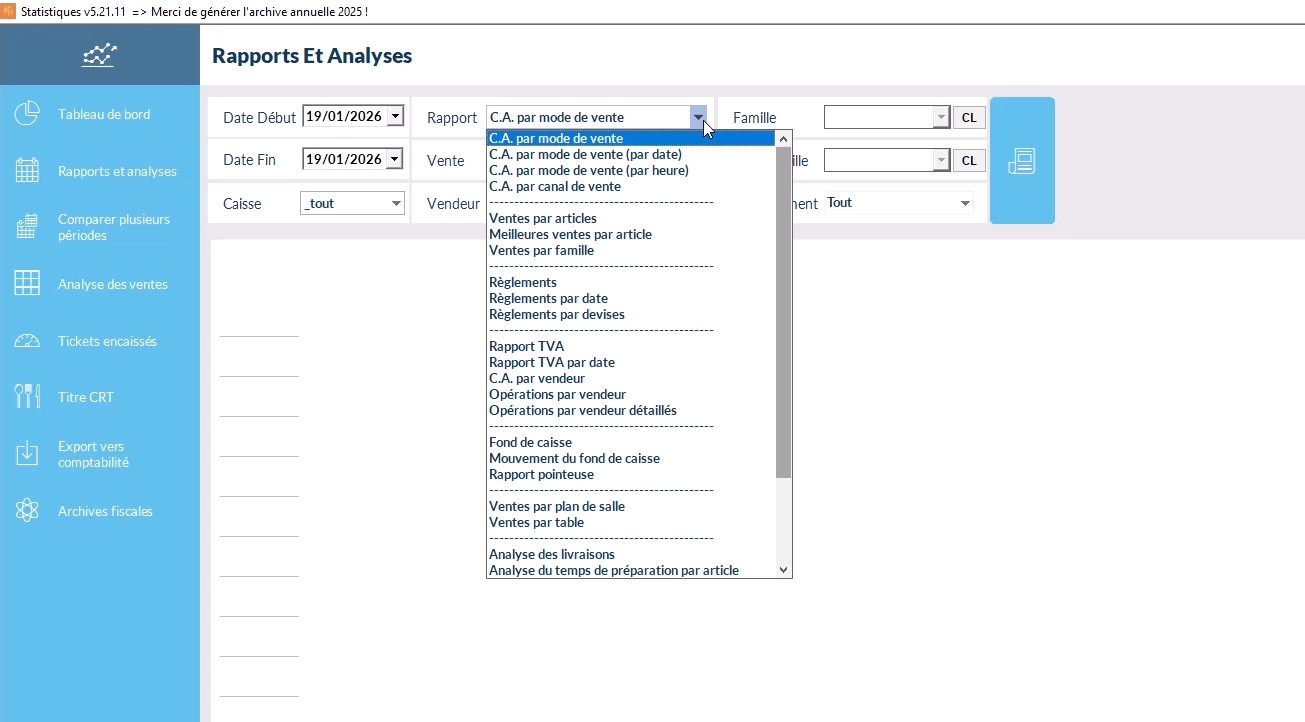Click the Tableau de bord pie chart icon
This screenshot has height=722, width=1305.
[x=27, y=114]
